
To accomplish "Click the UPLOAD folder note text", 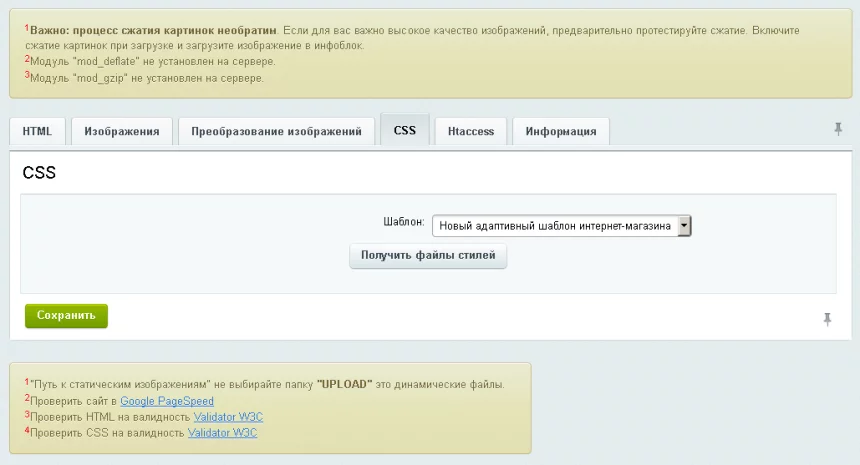I will pos(267,385).
